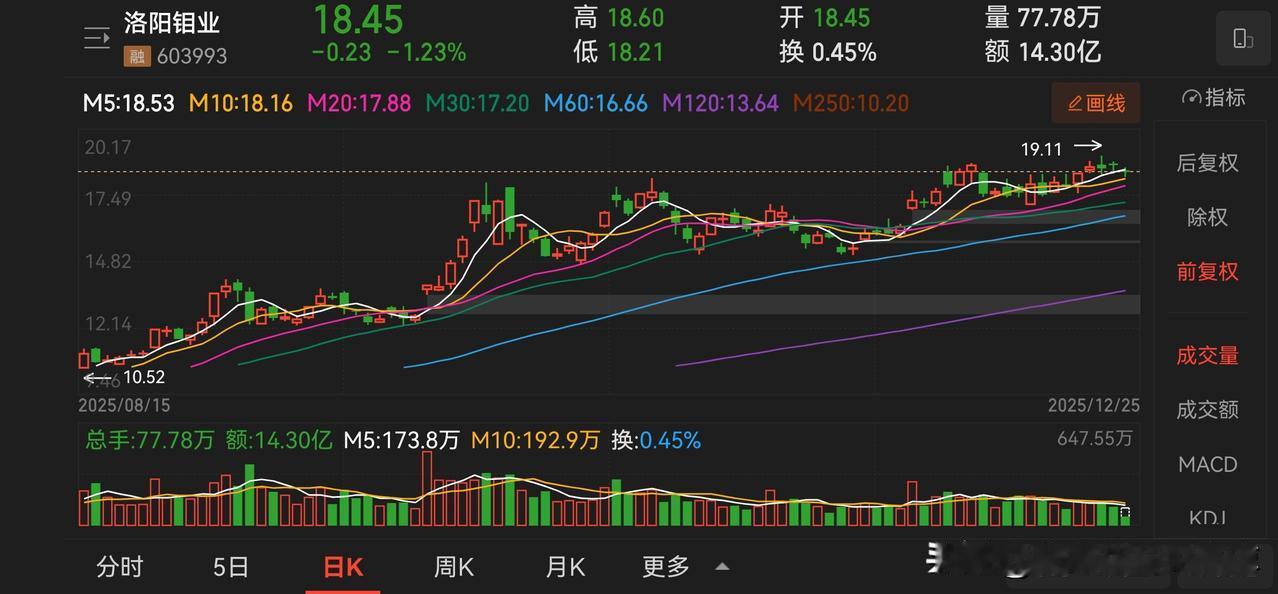Click the 17.49 price axis label
This screenshot has height=594, width=1278.
pos(108,199)
